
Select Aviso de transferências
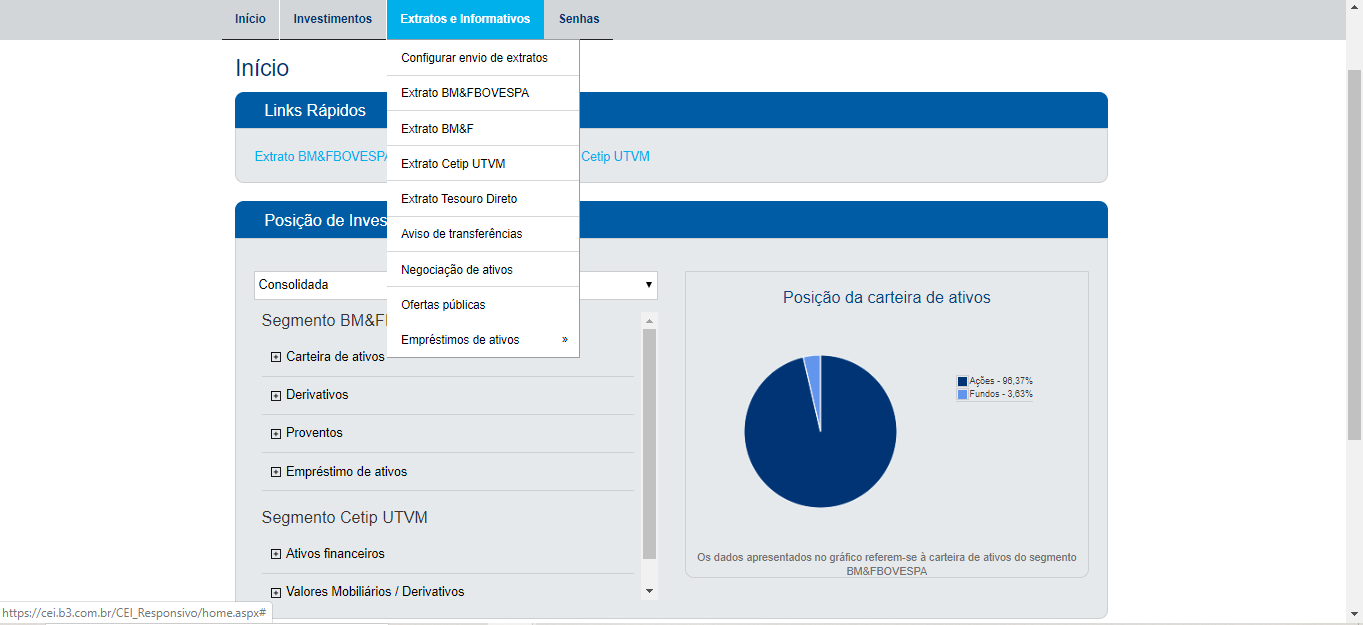click(x=483, y=234)
